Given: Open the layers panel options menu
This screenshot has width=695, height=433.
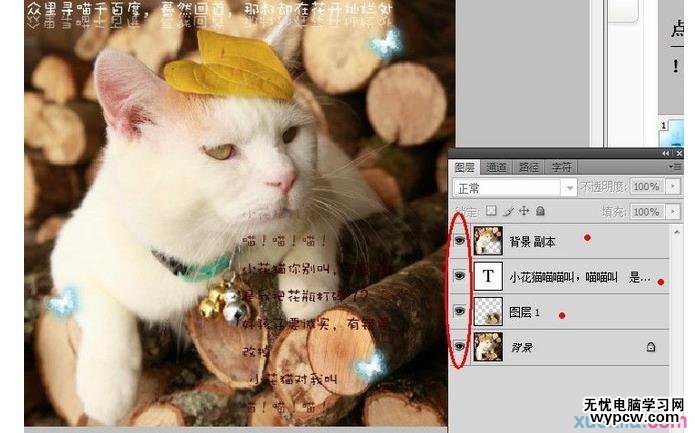Looking at the screenshot, I should (675, 167).
